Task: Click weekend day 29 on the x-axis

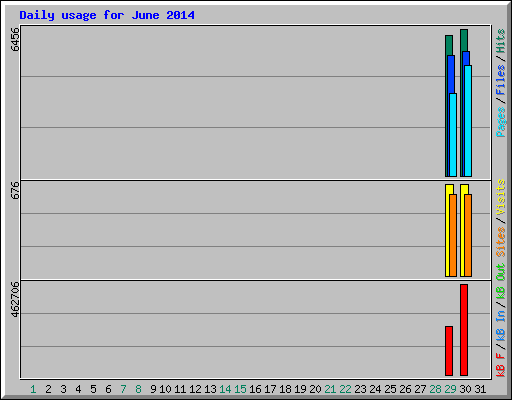Action: coord(450,389)
